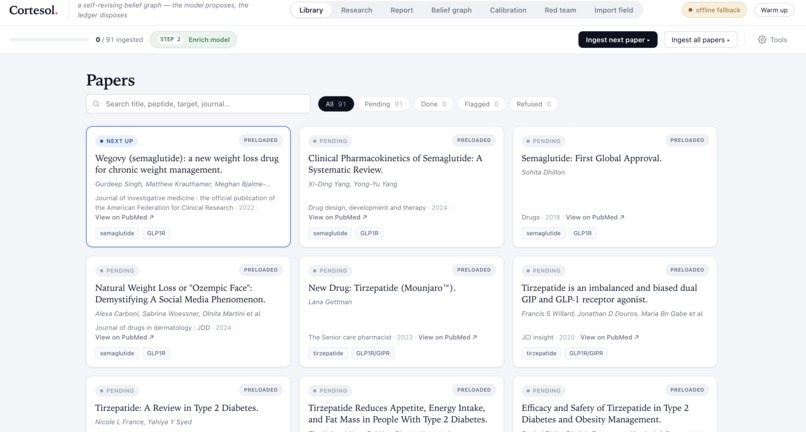Click the Warm up button
Screen dimensions: 806x432
(774, 10)
